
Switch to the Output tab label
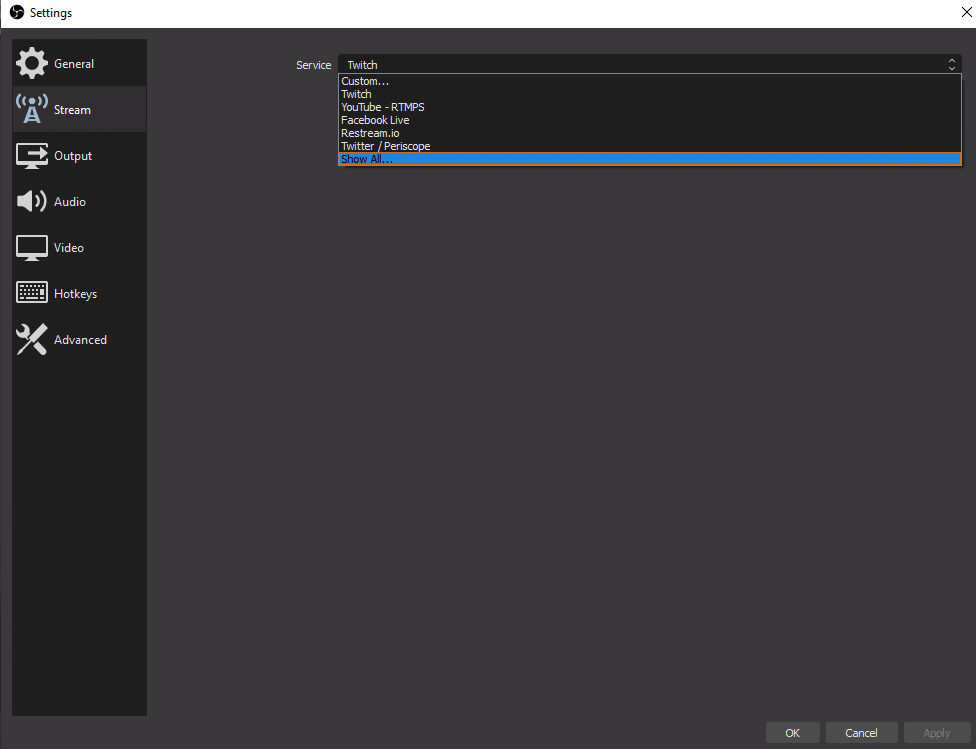73,156
